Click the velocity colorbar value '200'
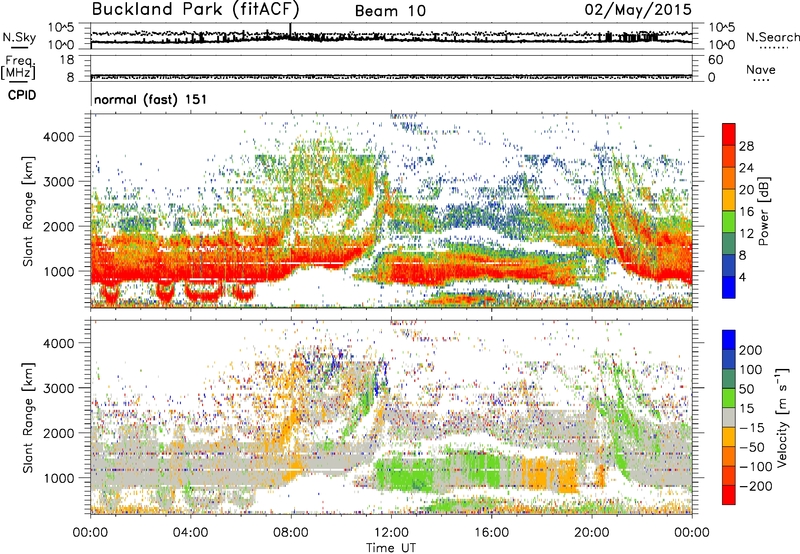Screen dimensions: 800x554 751,350
